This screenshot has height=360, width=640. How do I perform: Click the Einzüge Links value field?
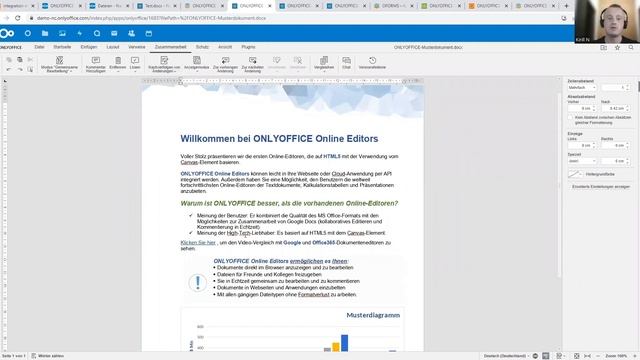tap(582, 145)
